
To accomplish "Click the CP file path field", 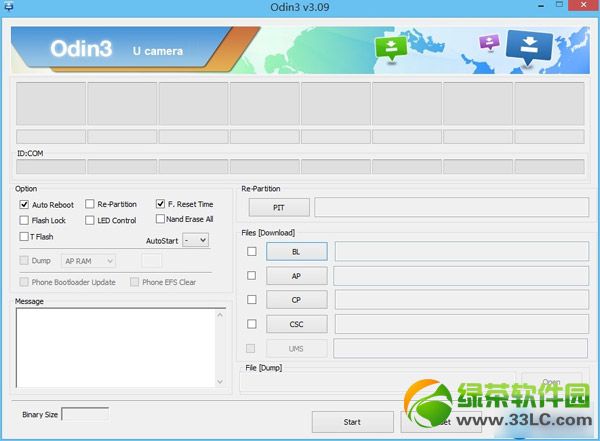I will (x=462, y=300).
